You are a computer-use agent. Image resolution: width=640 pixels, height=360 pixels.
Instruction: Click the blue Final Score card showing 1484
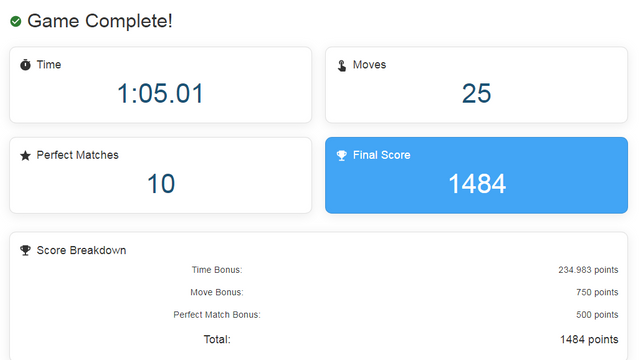[x=476, y=175]
